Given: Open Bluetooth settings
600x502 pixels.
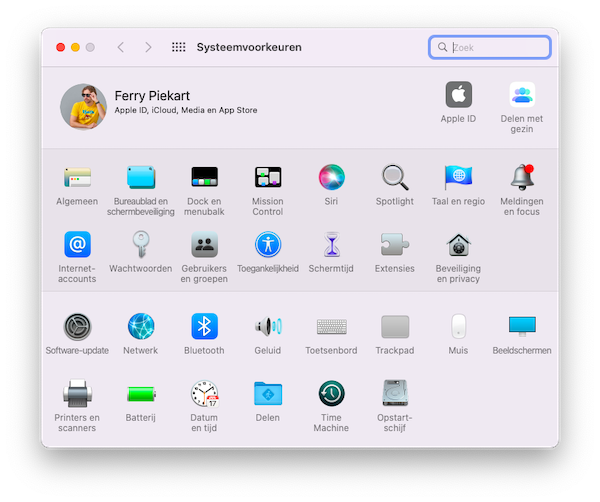Looking at the screenshot, I should pyautogui.click(x=204, y=326).
